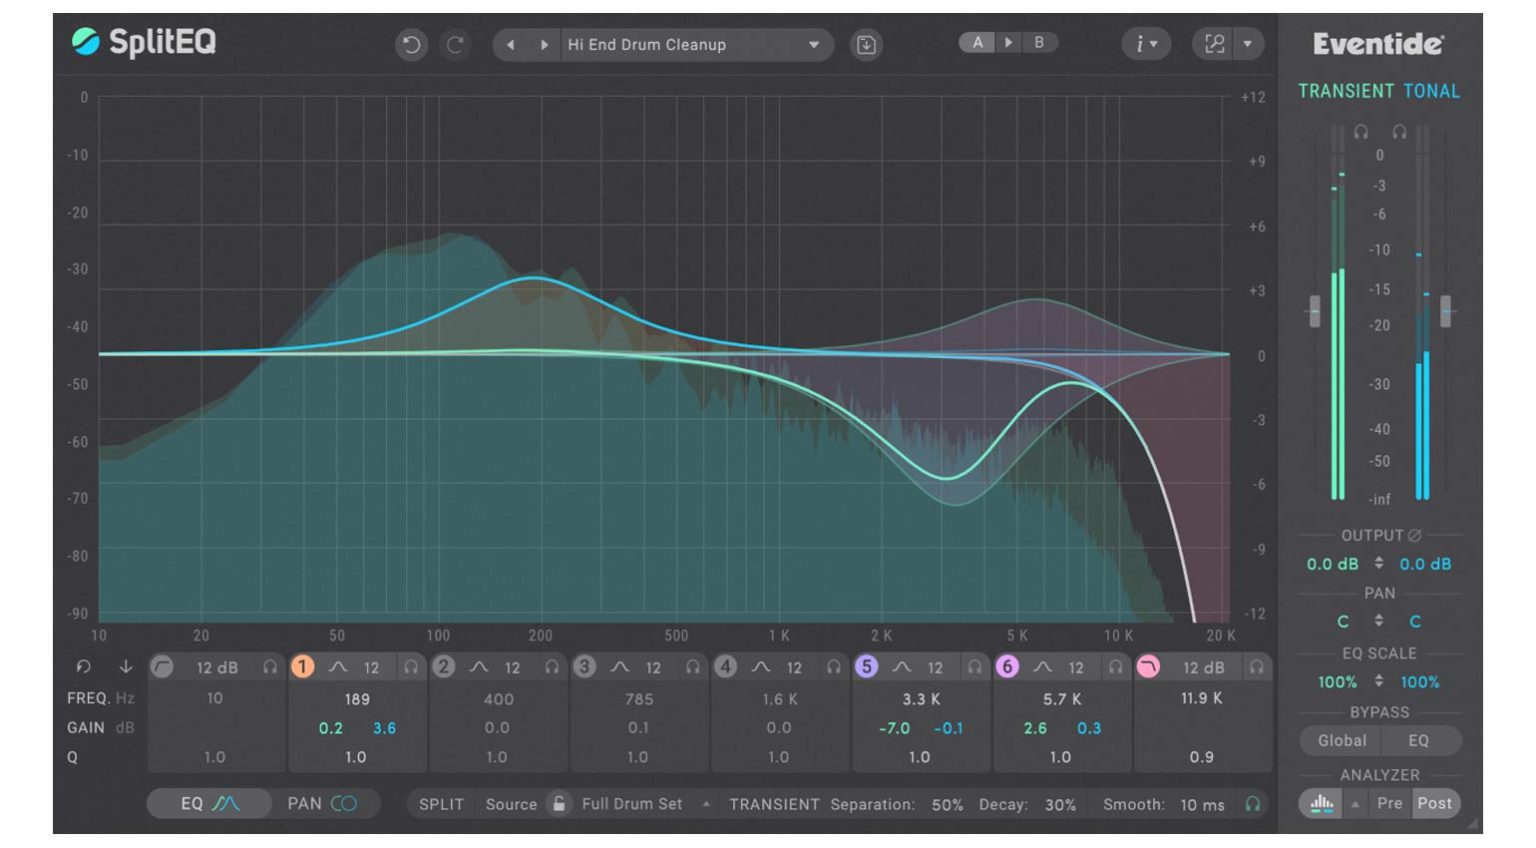
Task: Select the TONAL channel label
Action: pyautogui.click(x=1431, y=91)
